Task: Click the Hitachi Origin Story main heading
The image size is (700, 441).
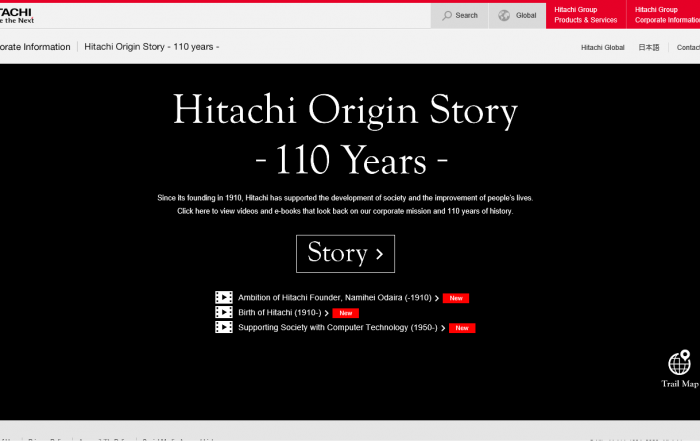Action: coord(345,110)
